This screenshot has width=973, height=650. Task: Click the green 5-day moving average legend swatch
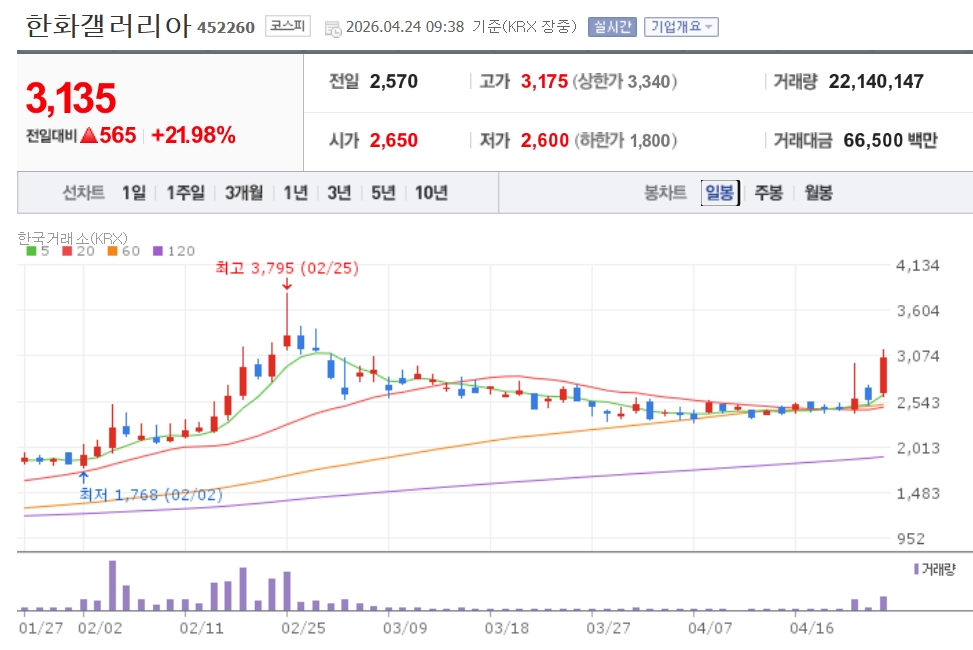[x=31, y=251]
